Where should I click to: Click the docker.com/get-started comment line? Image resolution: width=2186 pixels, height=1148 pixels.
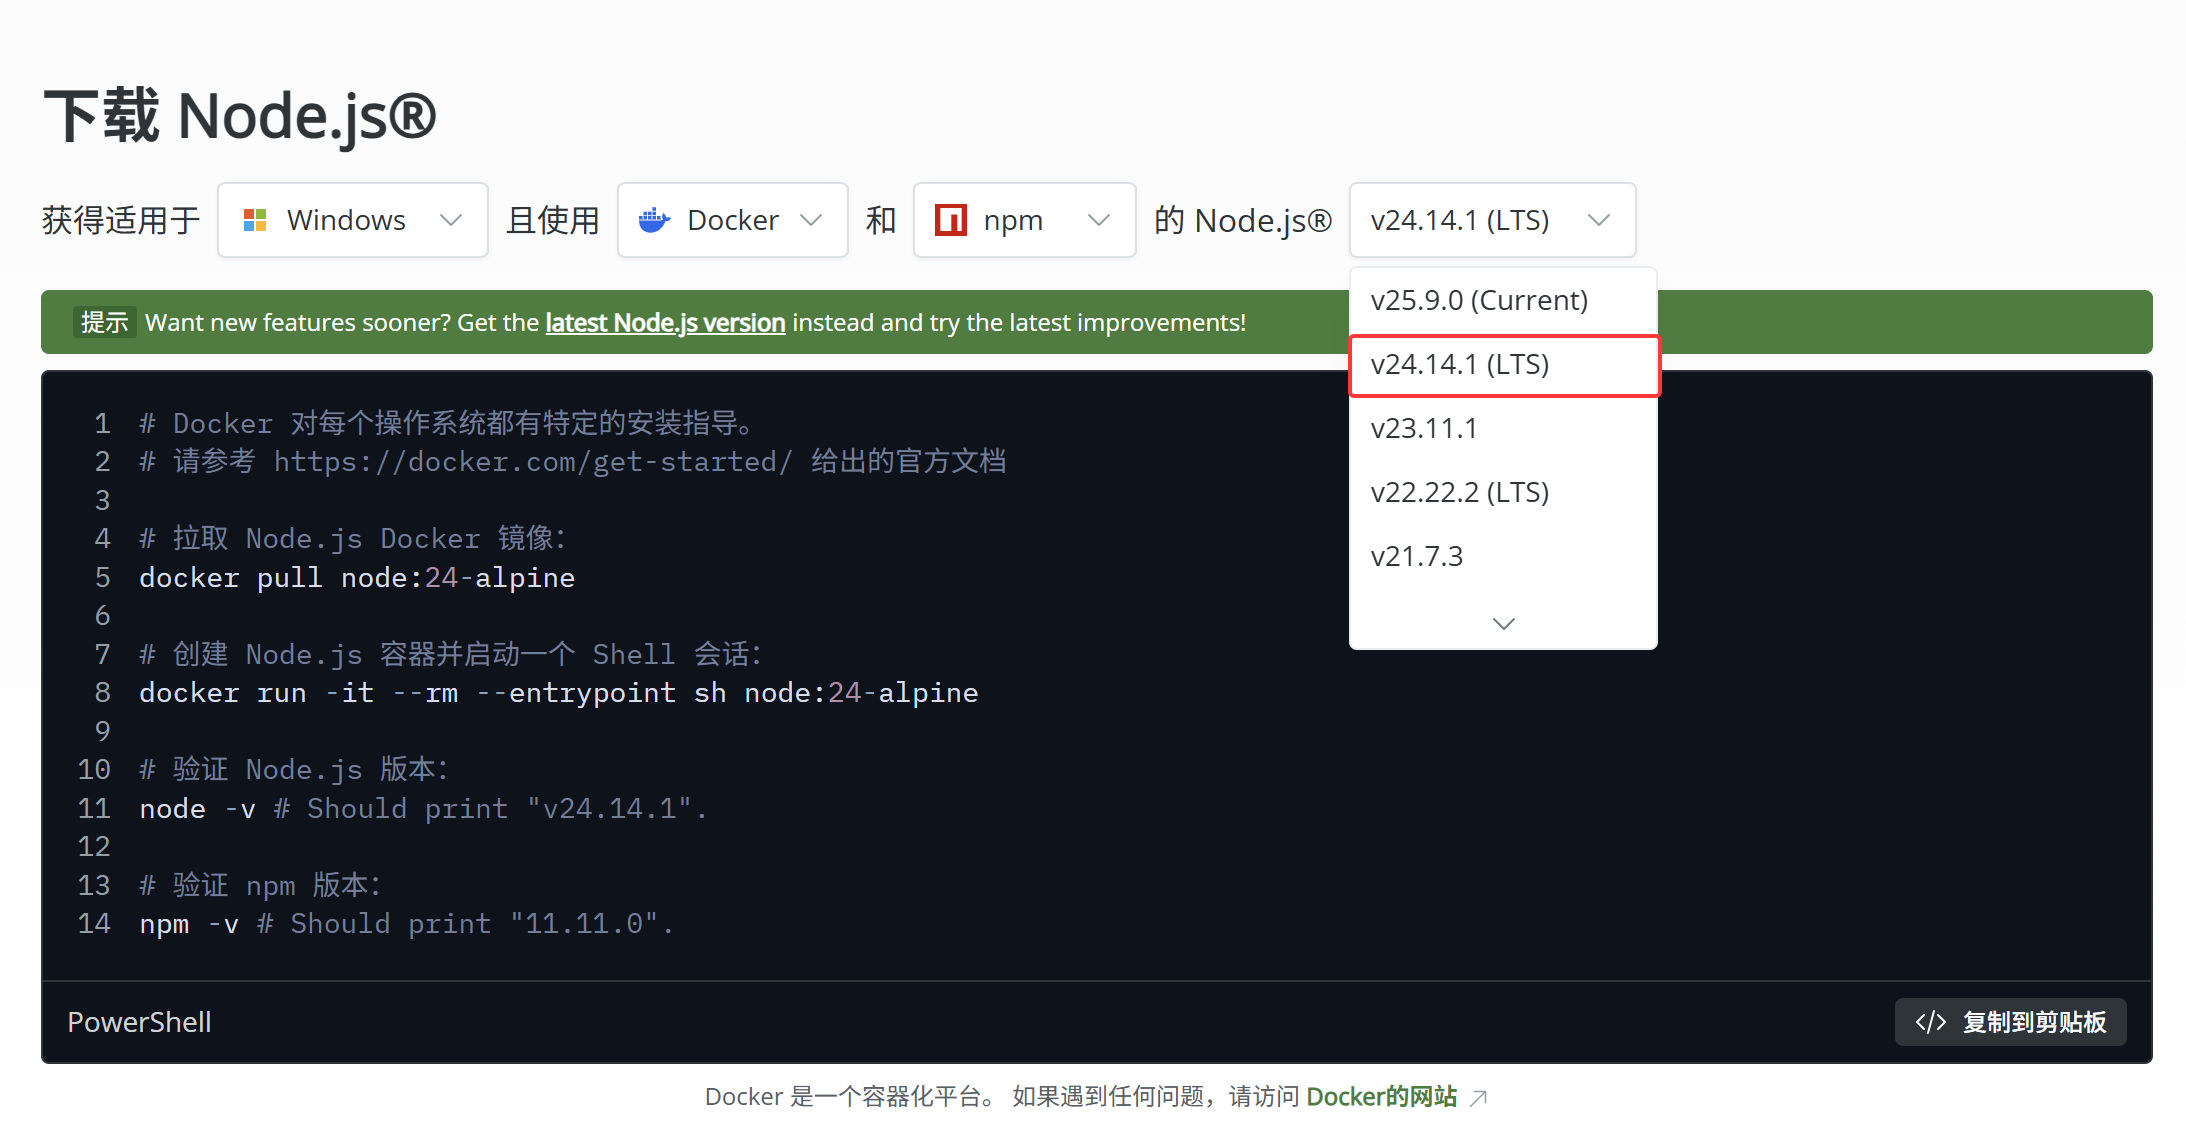(x=573, y=462)
